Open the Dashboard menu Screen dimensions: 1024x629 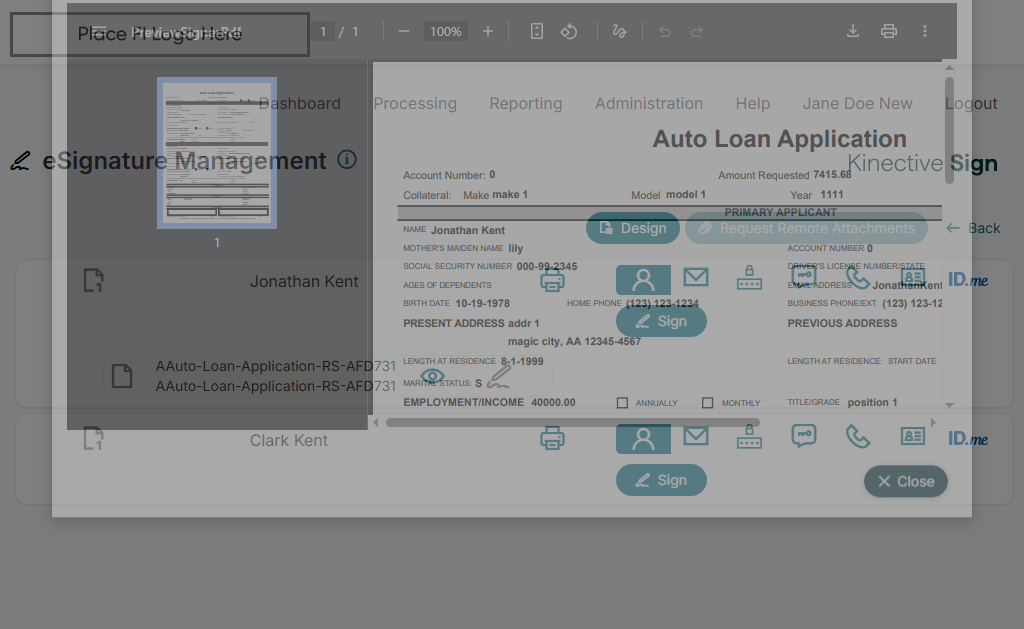tap(300, 103)
